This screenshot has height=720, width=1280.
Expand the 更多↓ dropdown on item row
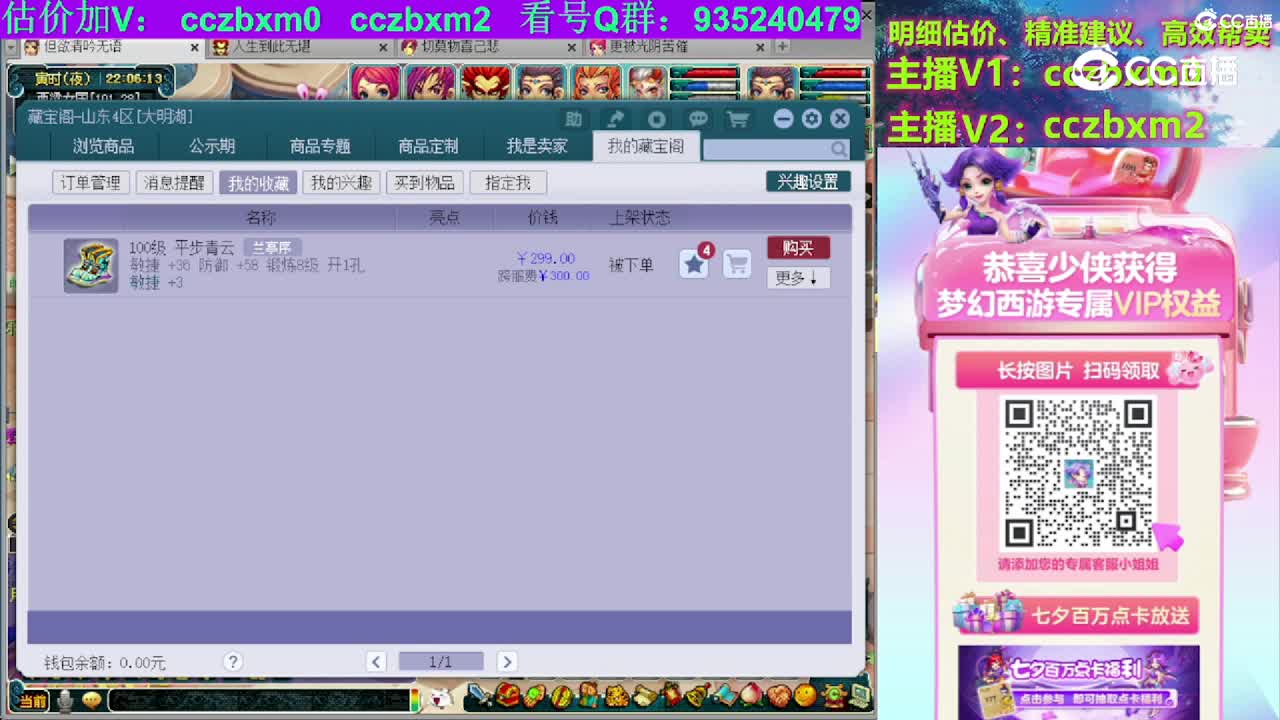pyautogui.click(x=798, y=278)
